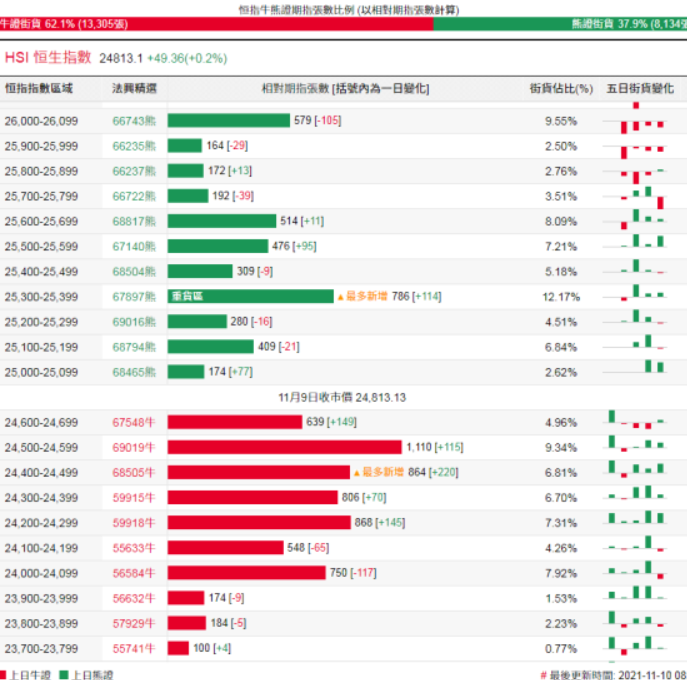687x680 pixels.
Task: Click the red 牛證街貨 62.1% ratio segment
Action: (216, 24)
